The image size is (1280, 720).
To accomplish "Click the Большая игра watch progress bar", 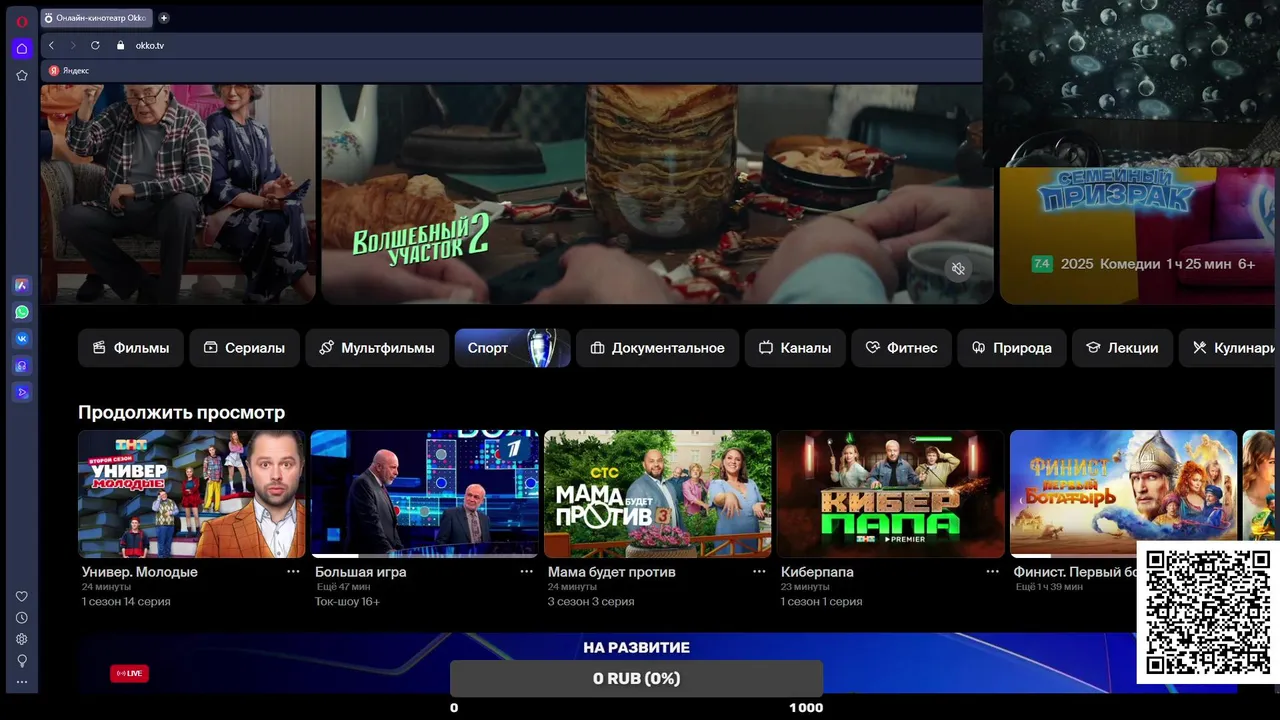I will click(424, 555).
